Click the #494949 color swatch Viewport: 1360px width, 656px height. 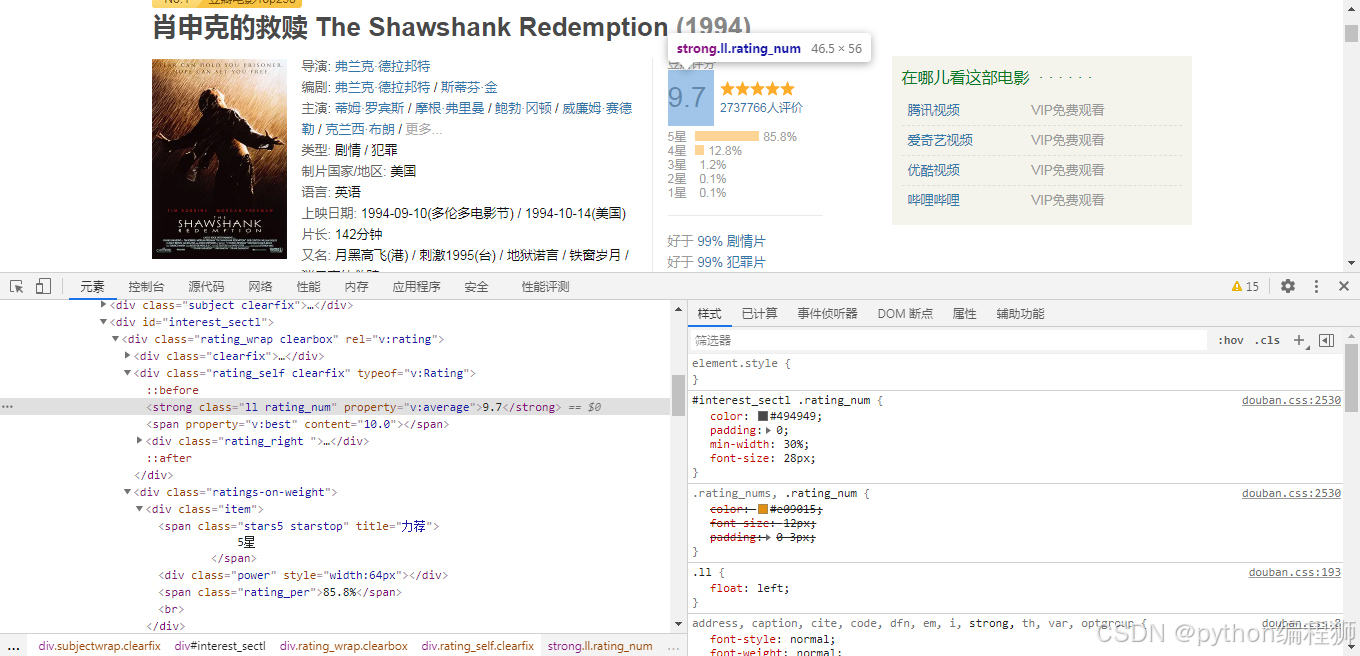(762, 416)
